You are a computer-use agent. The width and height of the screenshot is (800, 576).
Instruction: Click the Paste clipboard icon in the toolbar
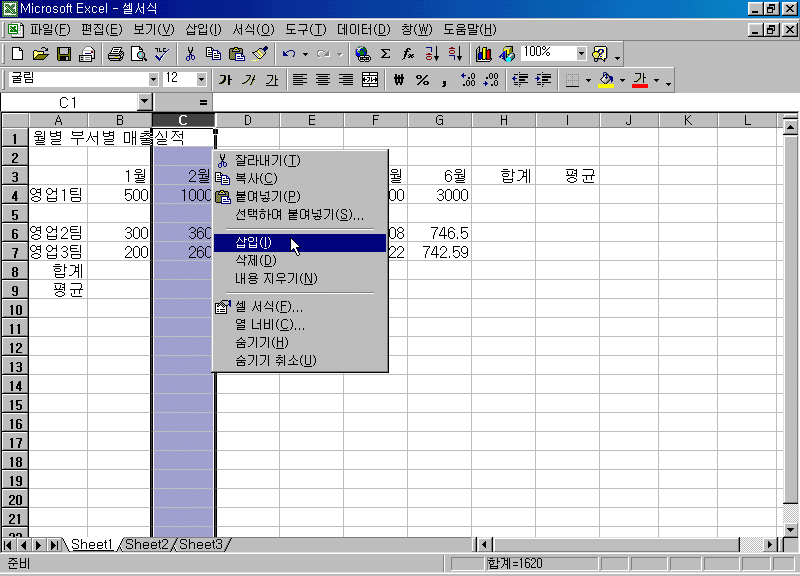click(x=237, y=54)
